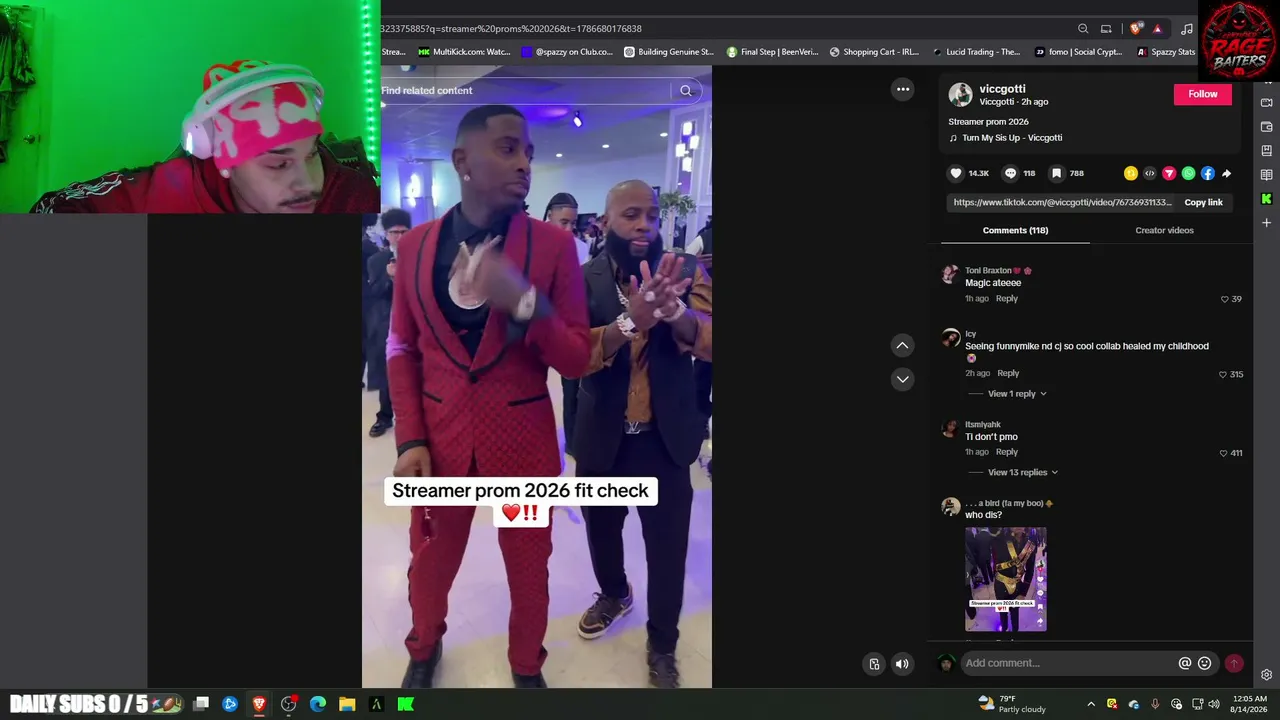This screenshot has width=1280, height=720.
Task: Copy the TikTok video link
Action: click(1203, 202)
